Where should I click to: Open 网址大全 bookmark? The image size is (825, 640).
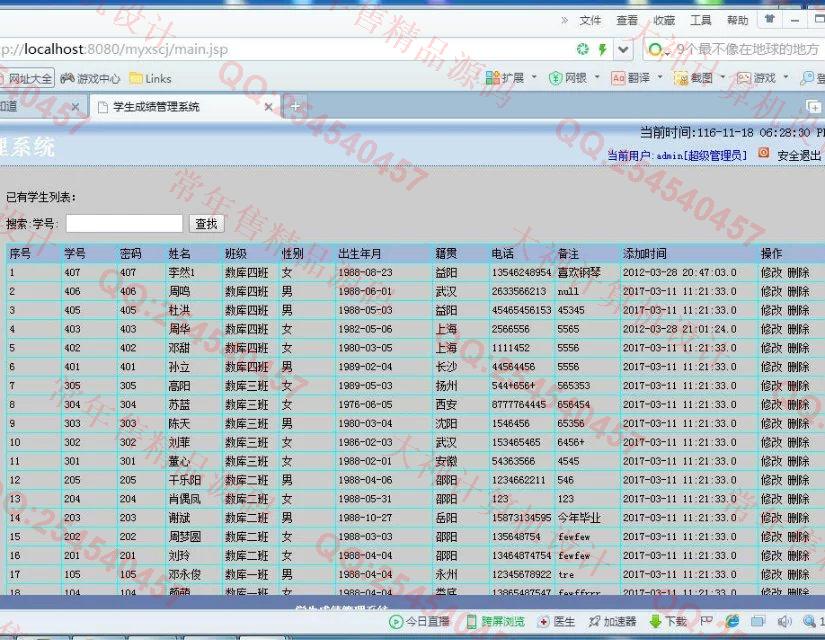(29, 78)
